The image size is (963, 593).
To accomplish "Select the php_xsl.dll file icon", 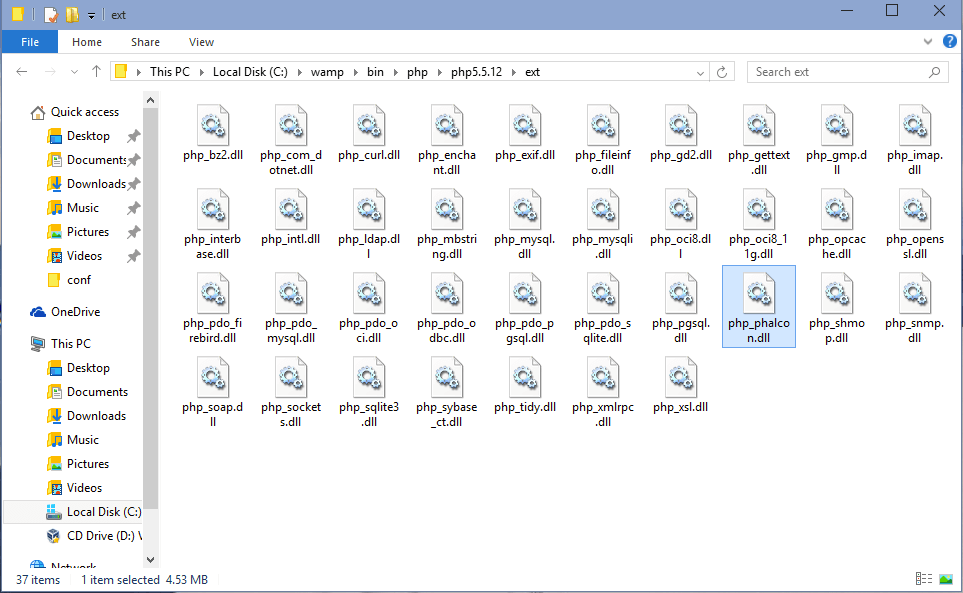I will click(680, 379).
